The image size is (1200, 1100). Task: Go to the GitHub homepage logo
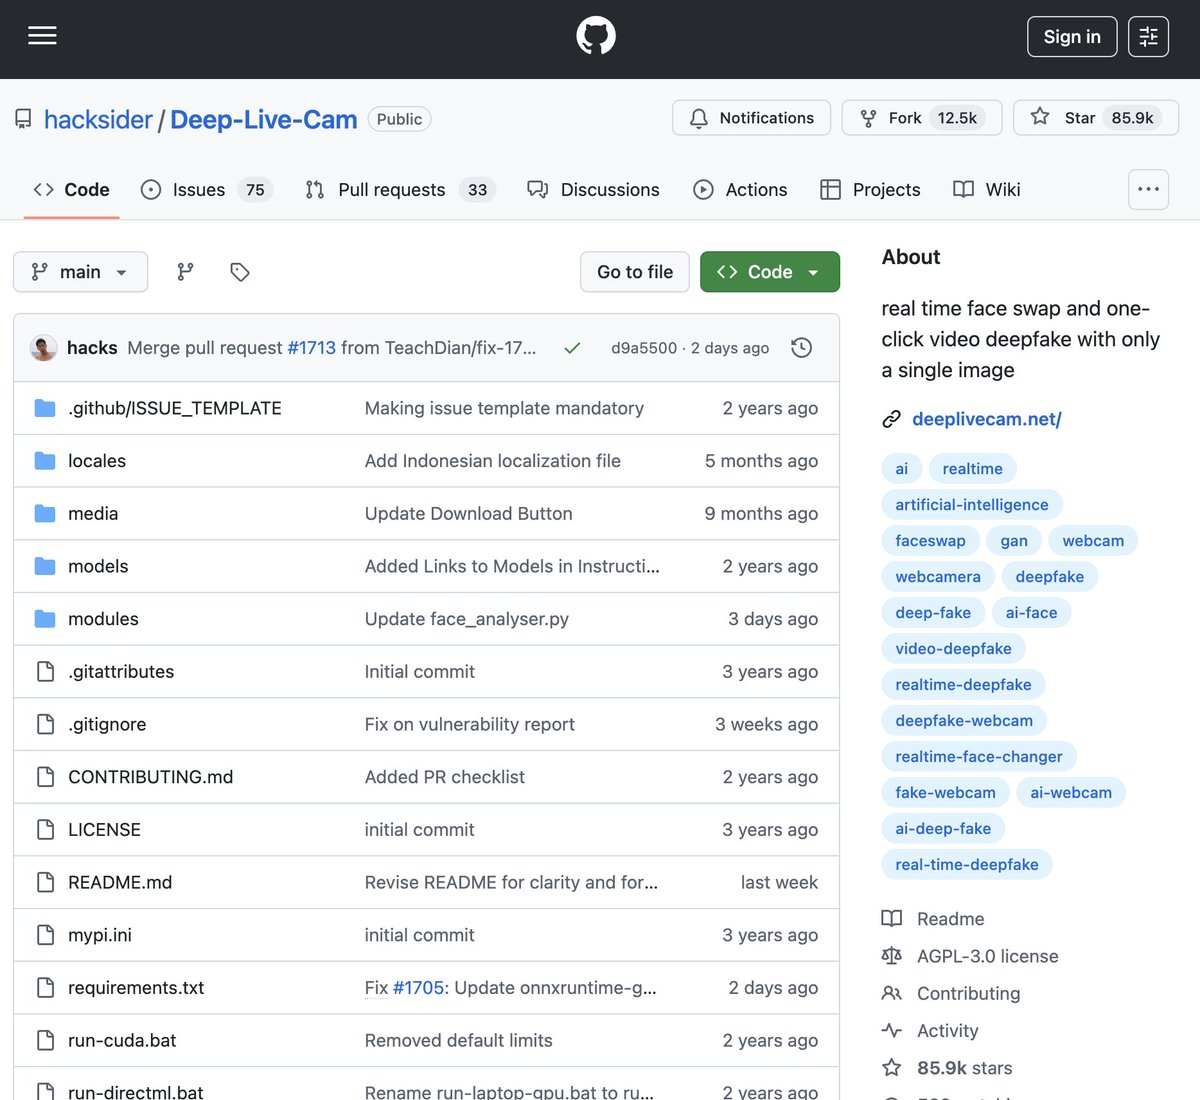pyautogui.click(x=596, y=36)
